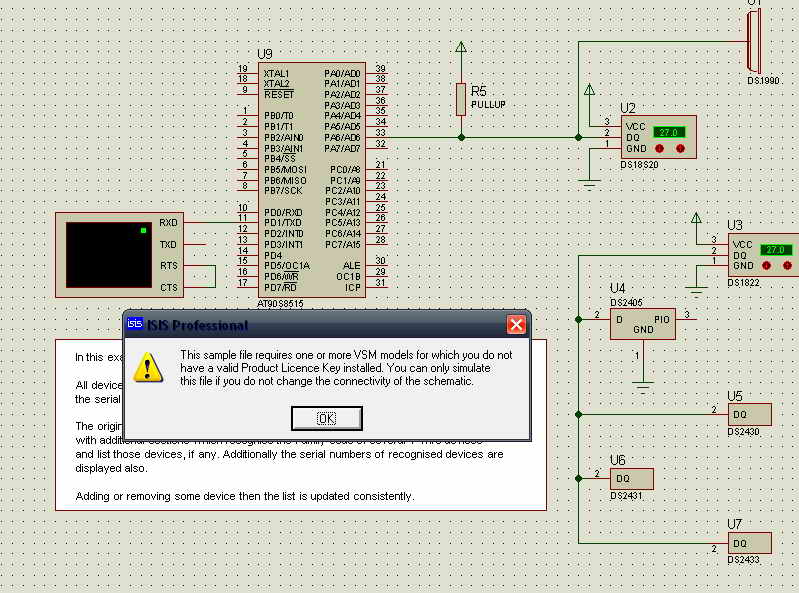Viewport: 799px width, 593px height.
Task: Click OK in the licence warning dialog
Action: tap(326, 418)
